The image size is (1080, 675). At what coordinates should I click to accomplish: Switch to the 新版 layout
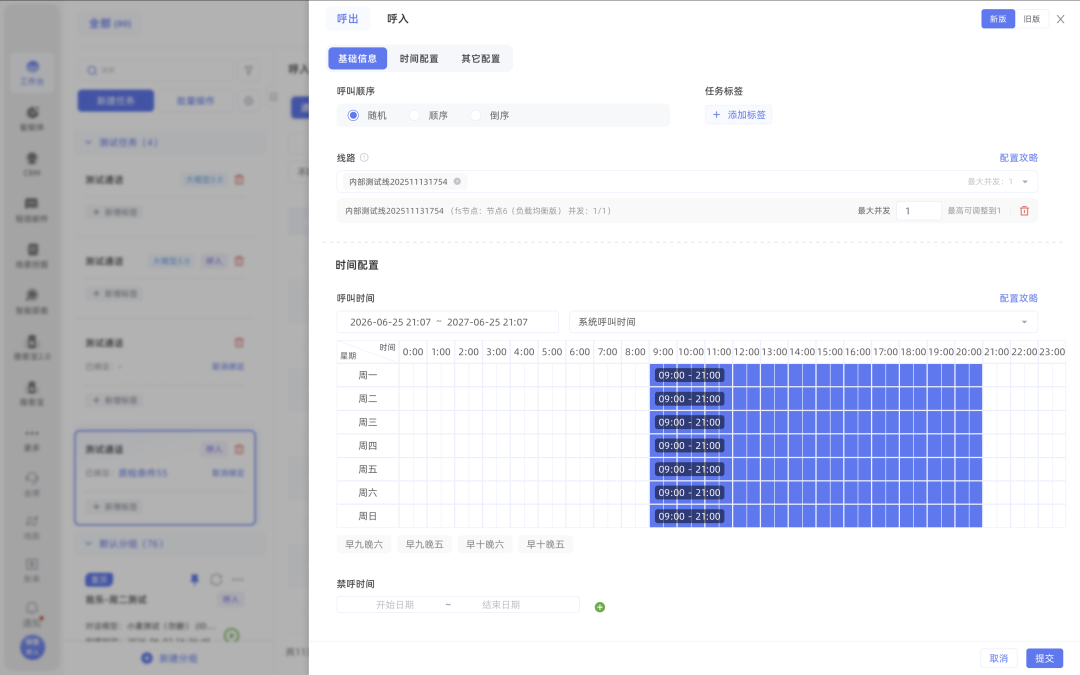[997, 19]
